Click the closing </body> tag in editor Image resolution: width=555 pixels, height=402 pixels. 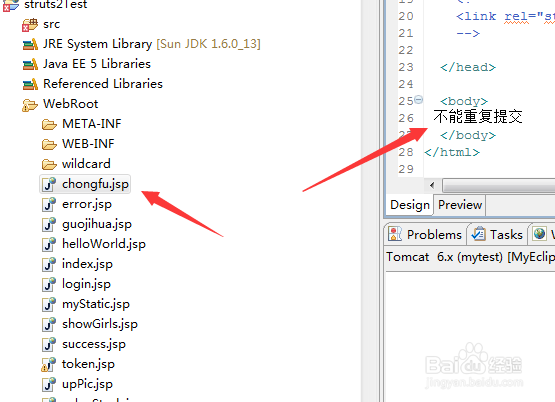[468, 135]
